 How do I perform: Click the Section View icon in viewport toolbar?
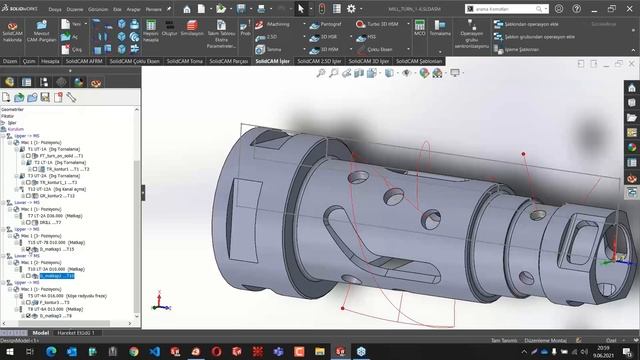click(359, 73)
